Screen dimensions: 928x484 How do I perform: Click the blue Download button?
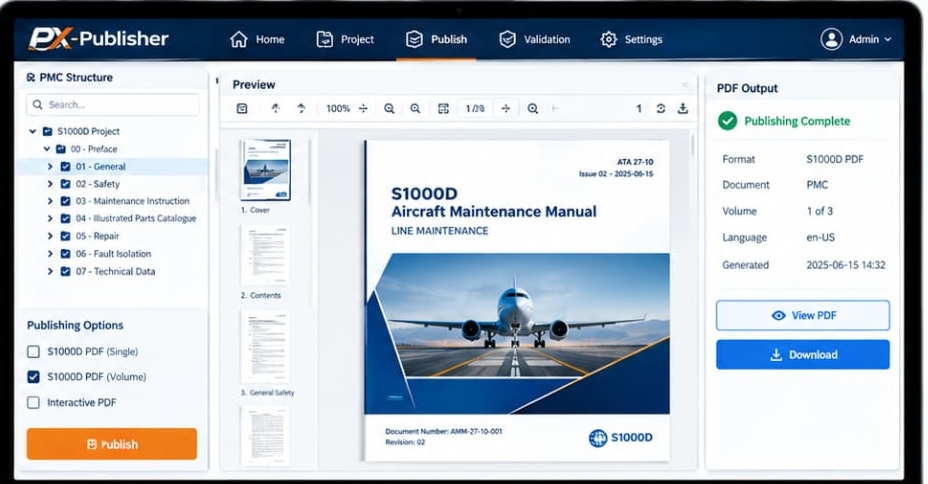point(803,354)
